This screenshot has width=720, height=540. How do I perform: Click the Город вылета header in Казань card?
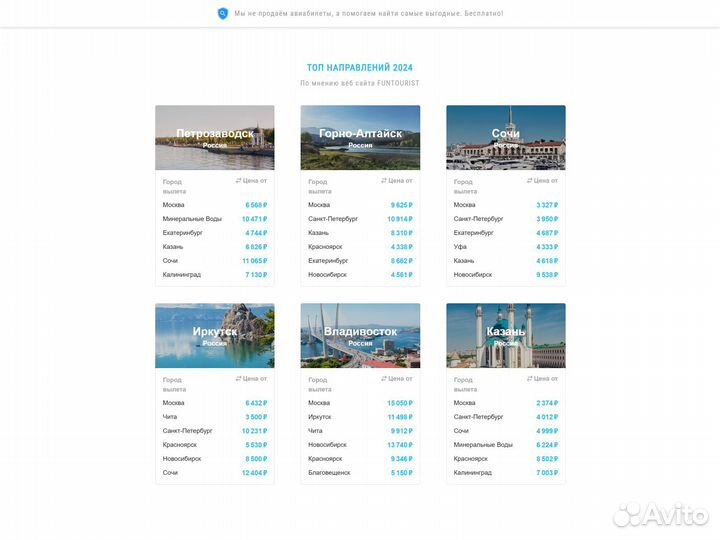click(x=465, y=384)
